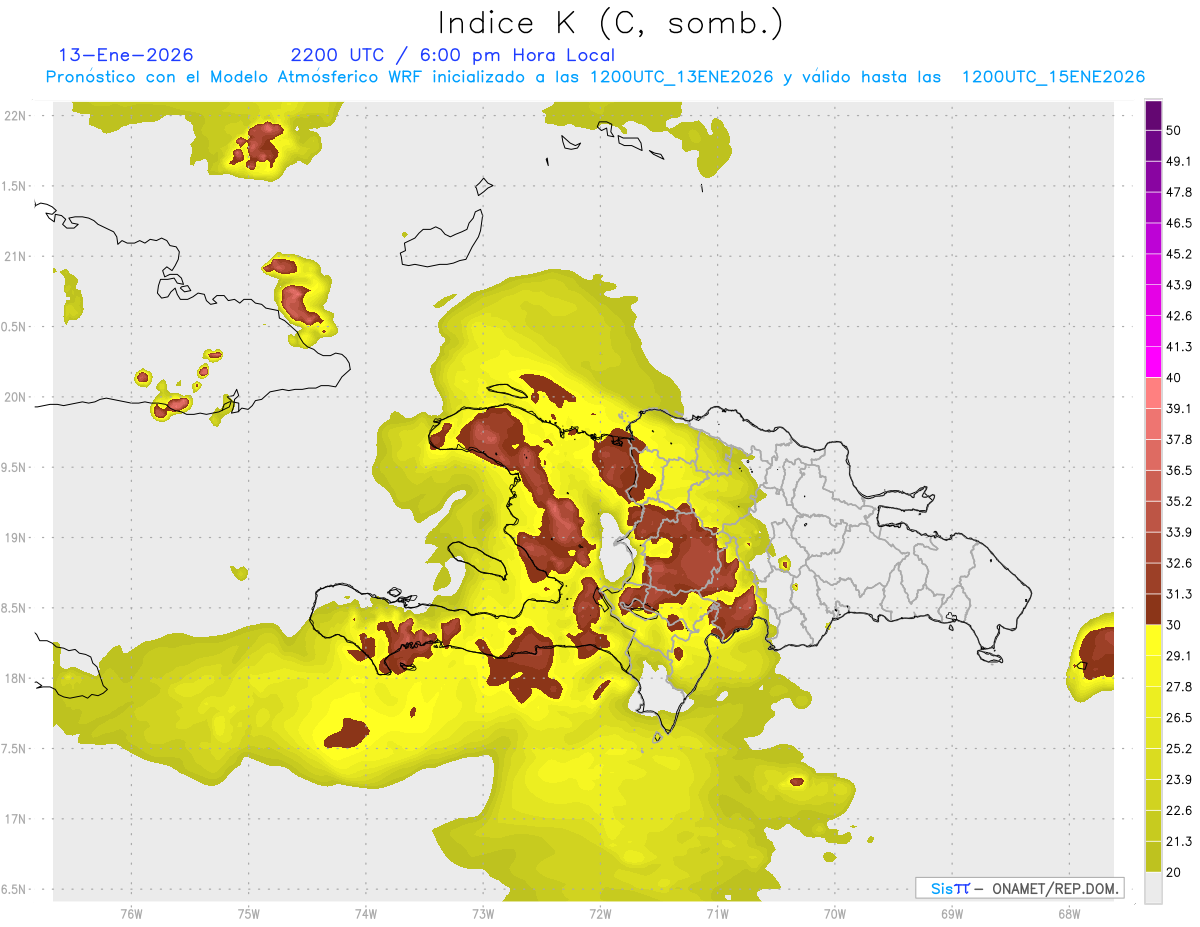1200x927 pixels.
Task: Click the time '2200 UTC / 6:00 pm Hora Local'
Action: 452,55
